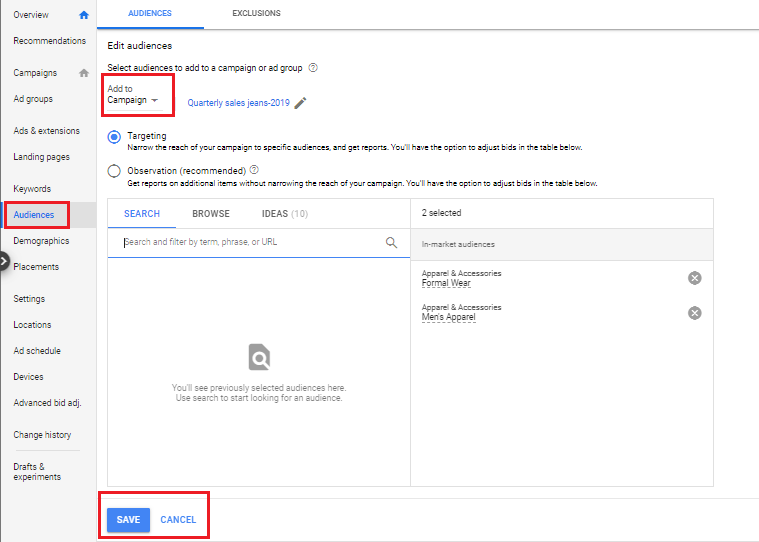Open Placements in sidebar
759x542 pixels.
pyautogui.click(x=36, y=267)
